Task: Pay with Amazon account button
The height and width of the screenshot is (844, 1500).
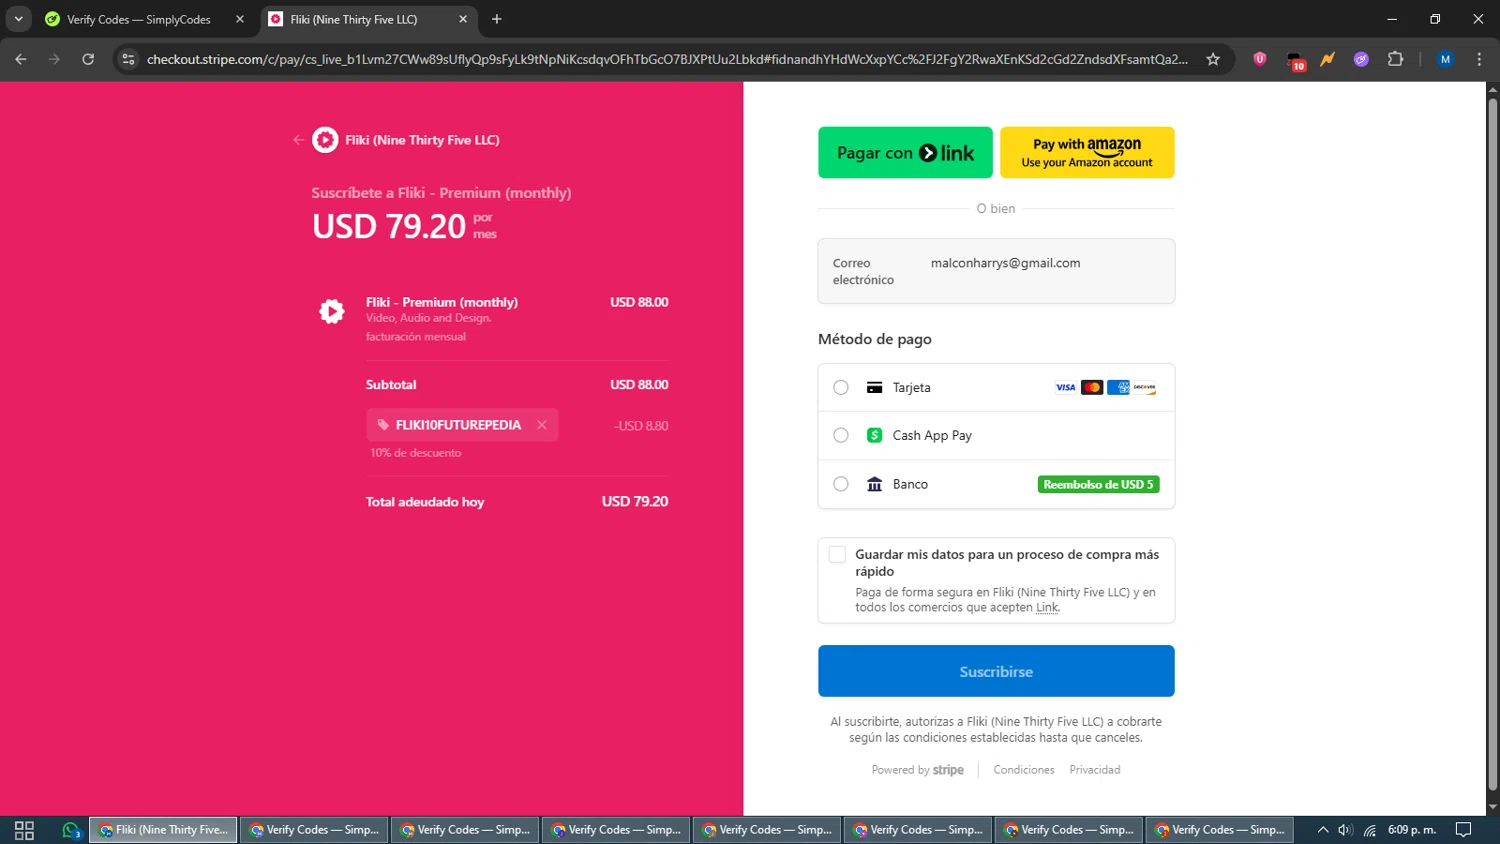Action: (x=1087, y=152)
